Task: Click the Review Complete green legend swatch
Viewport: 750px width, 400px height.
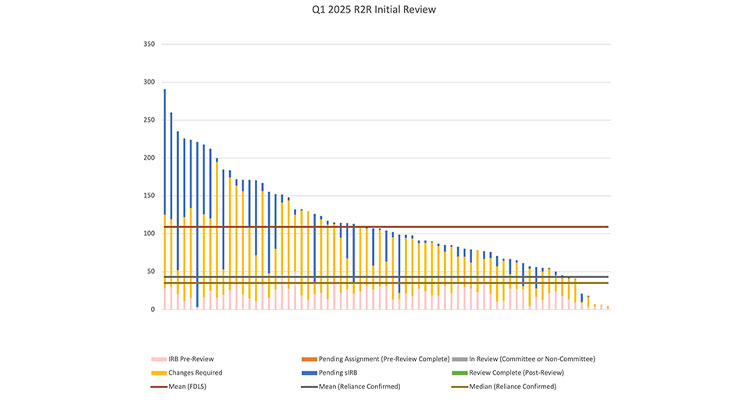Action: pos(461,372)
